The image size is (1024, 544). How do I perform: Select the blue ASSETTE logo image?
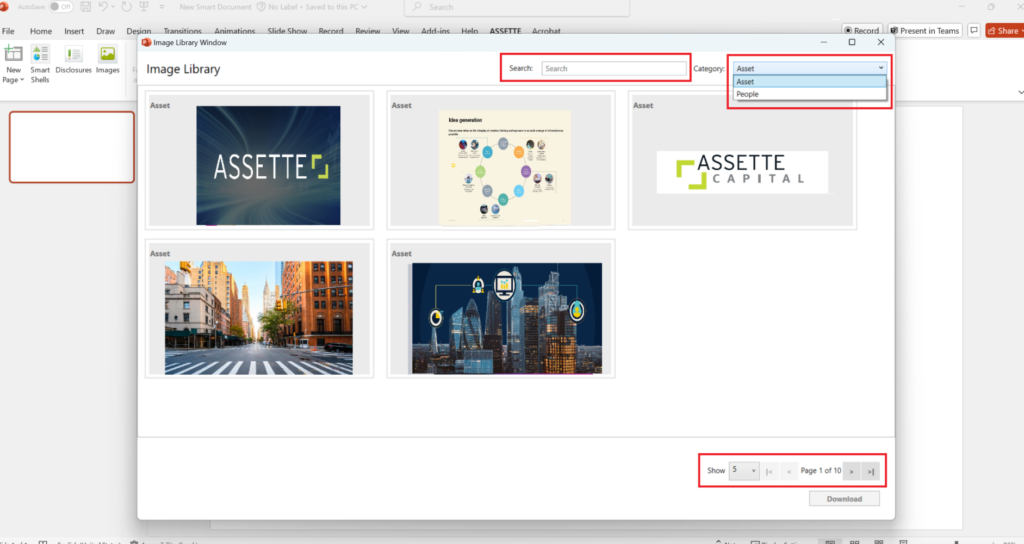pyautogui.click(x=268, y=165)
